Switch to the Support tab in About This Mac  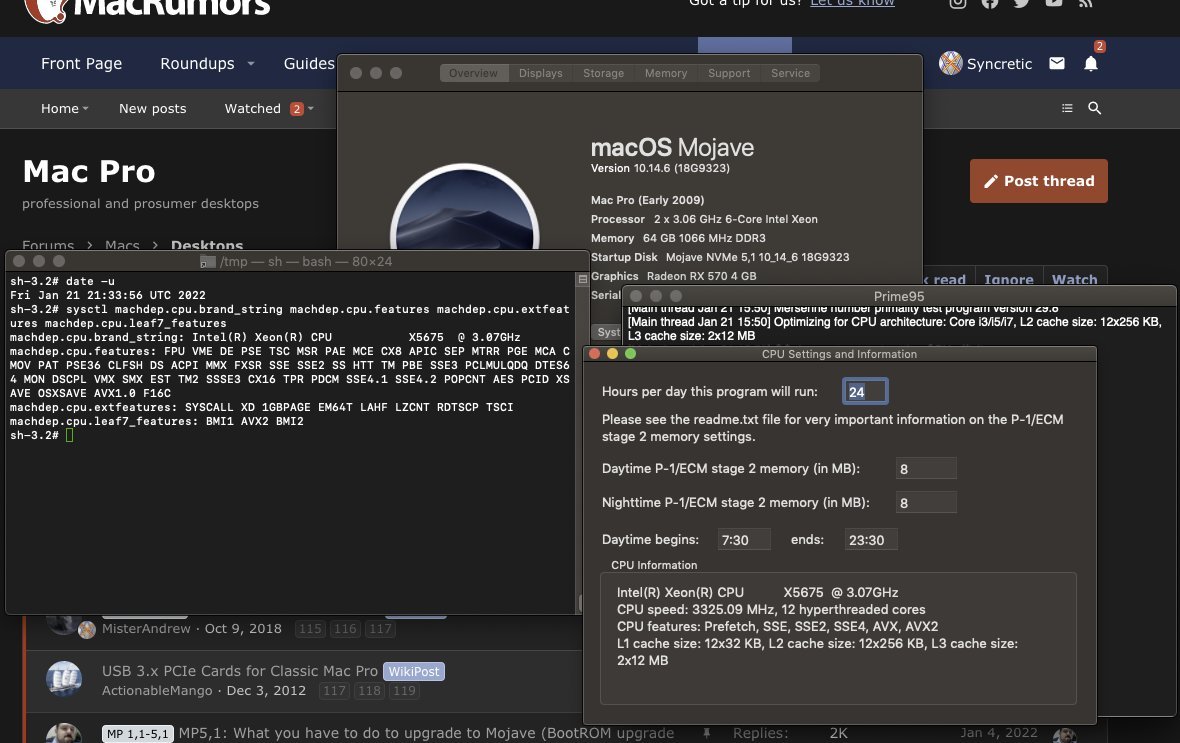(x=729, y=73)
